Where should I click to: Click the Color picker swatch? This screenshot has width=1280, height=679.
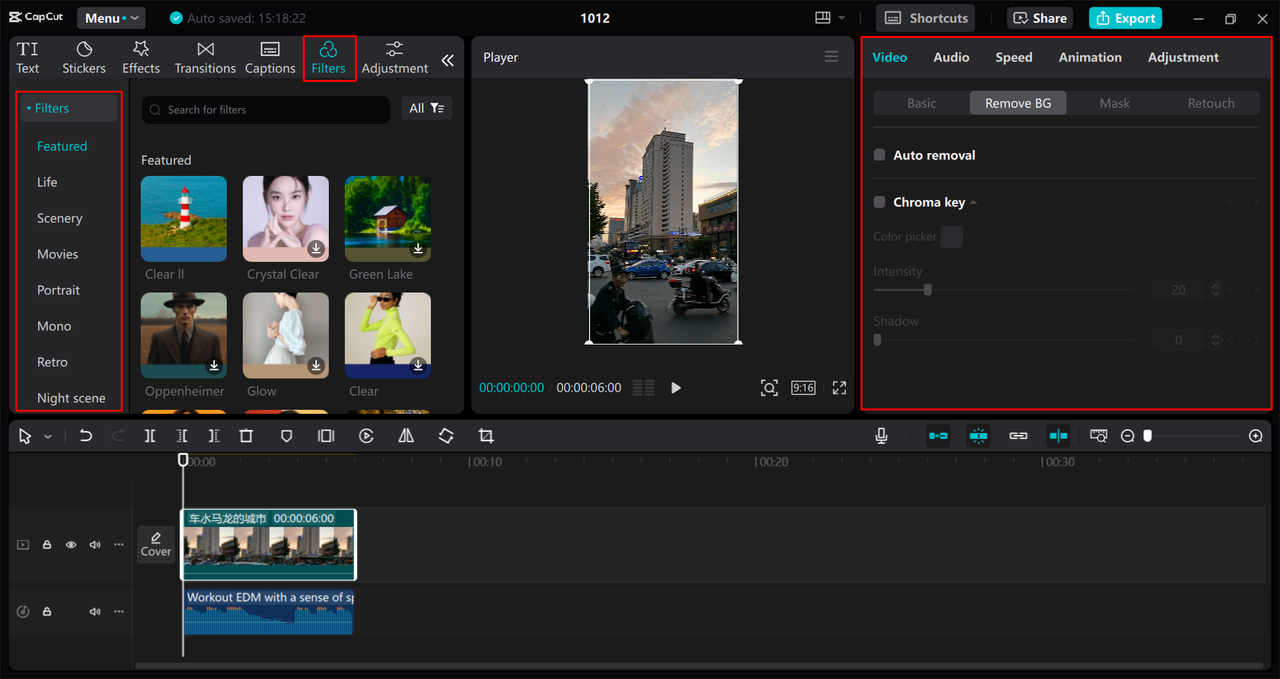pos(952,237)
